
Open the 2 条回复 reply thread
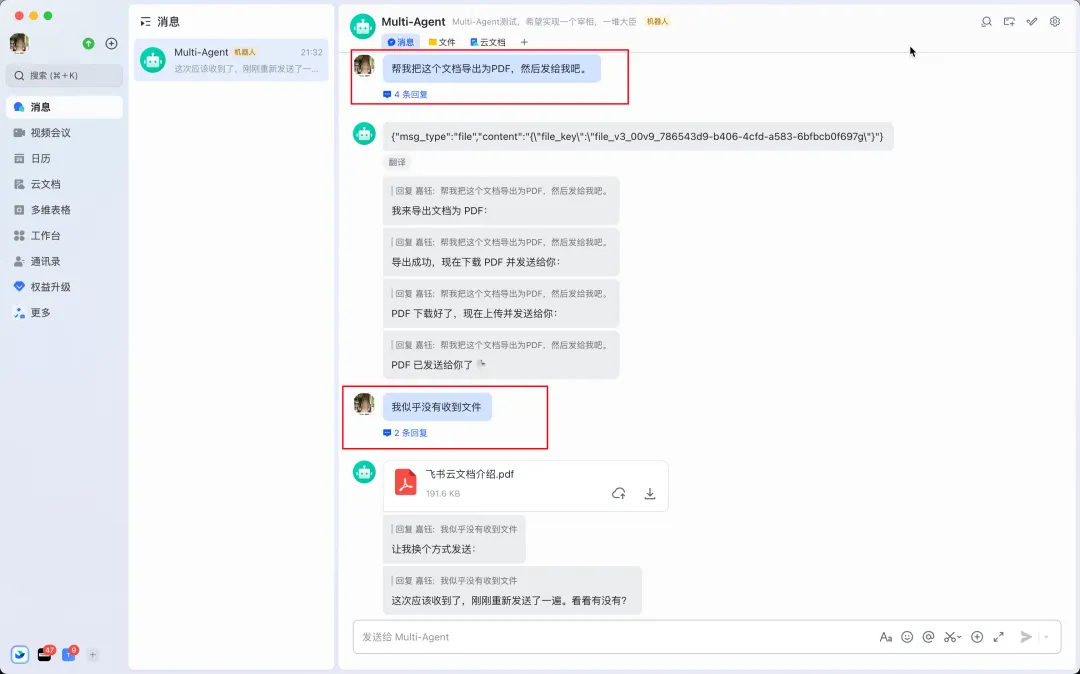[406, 433]
